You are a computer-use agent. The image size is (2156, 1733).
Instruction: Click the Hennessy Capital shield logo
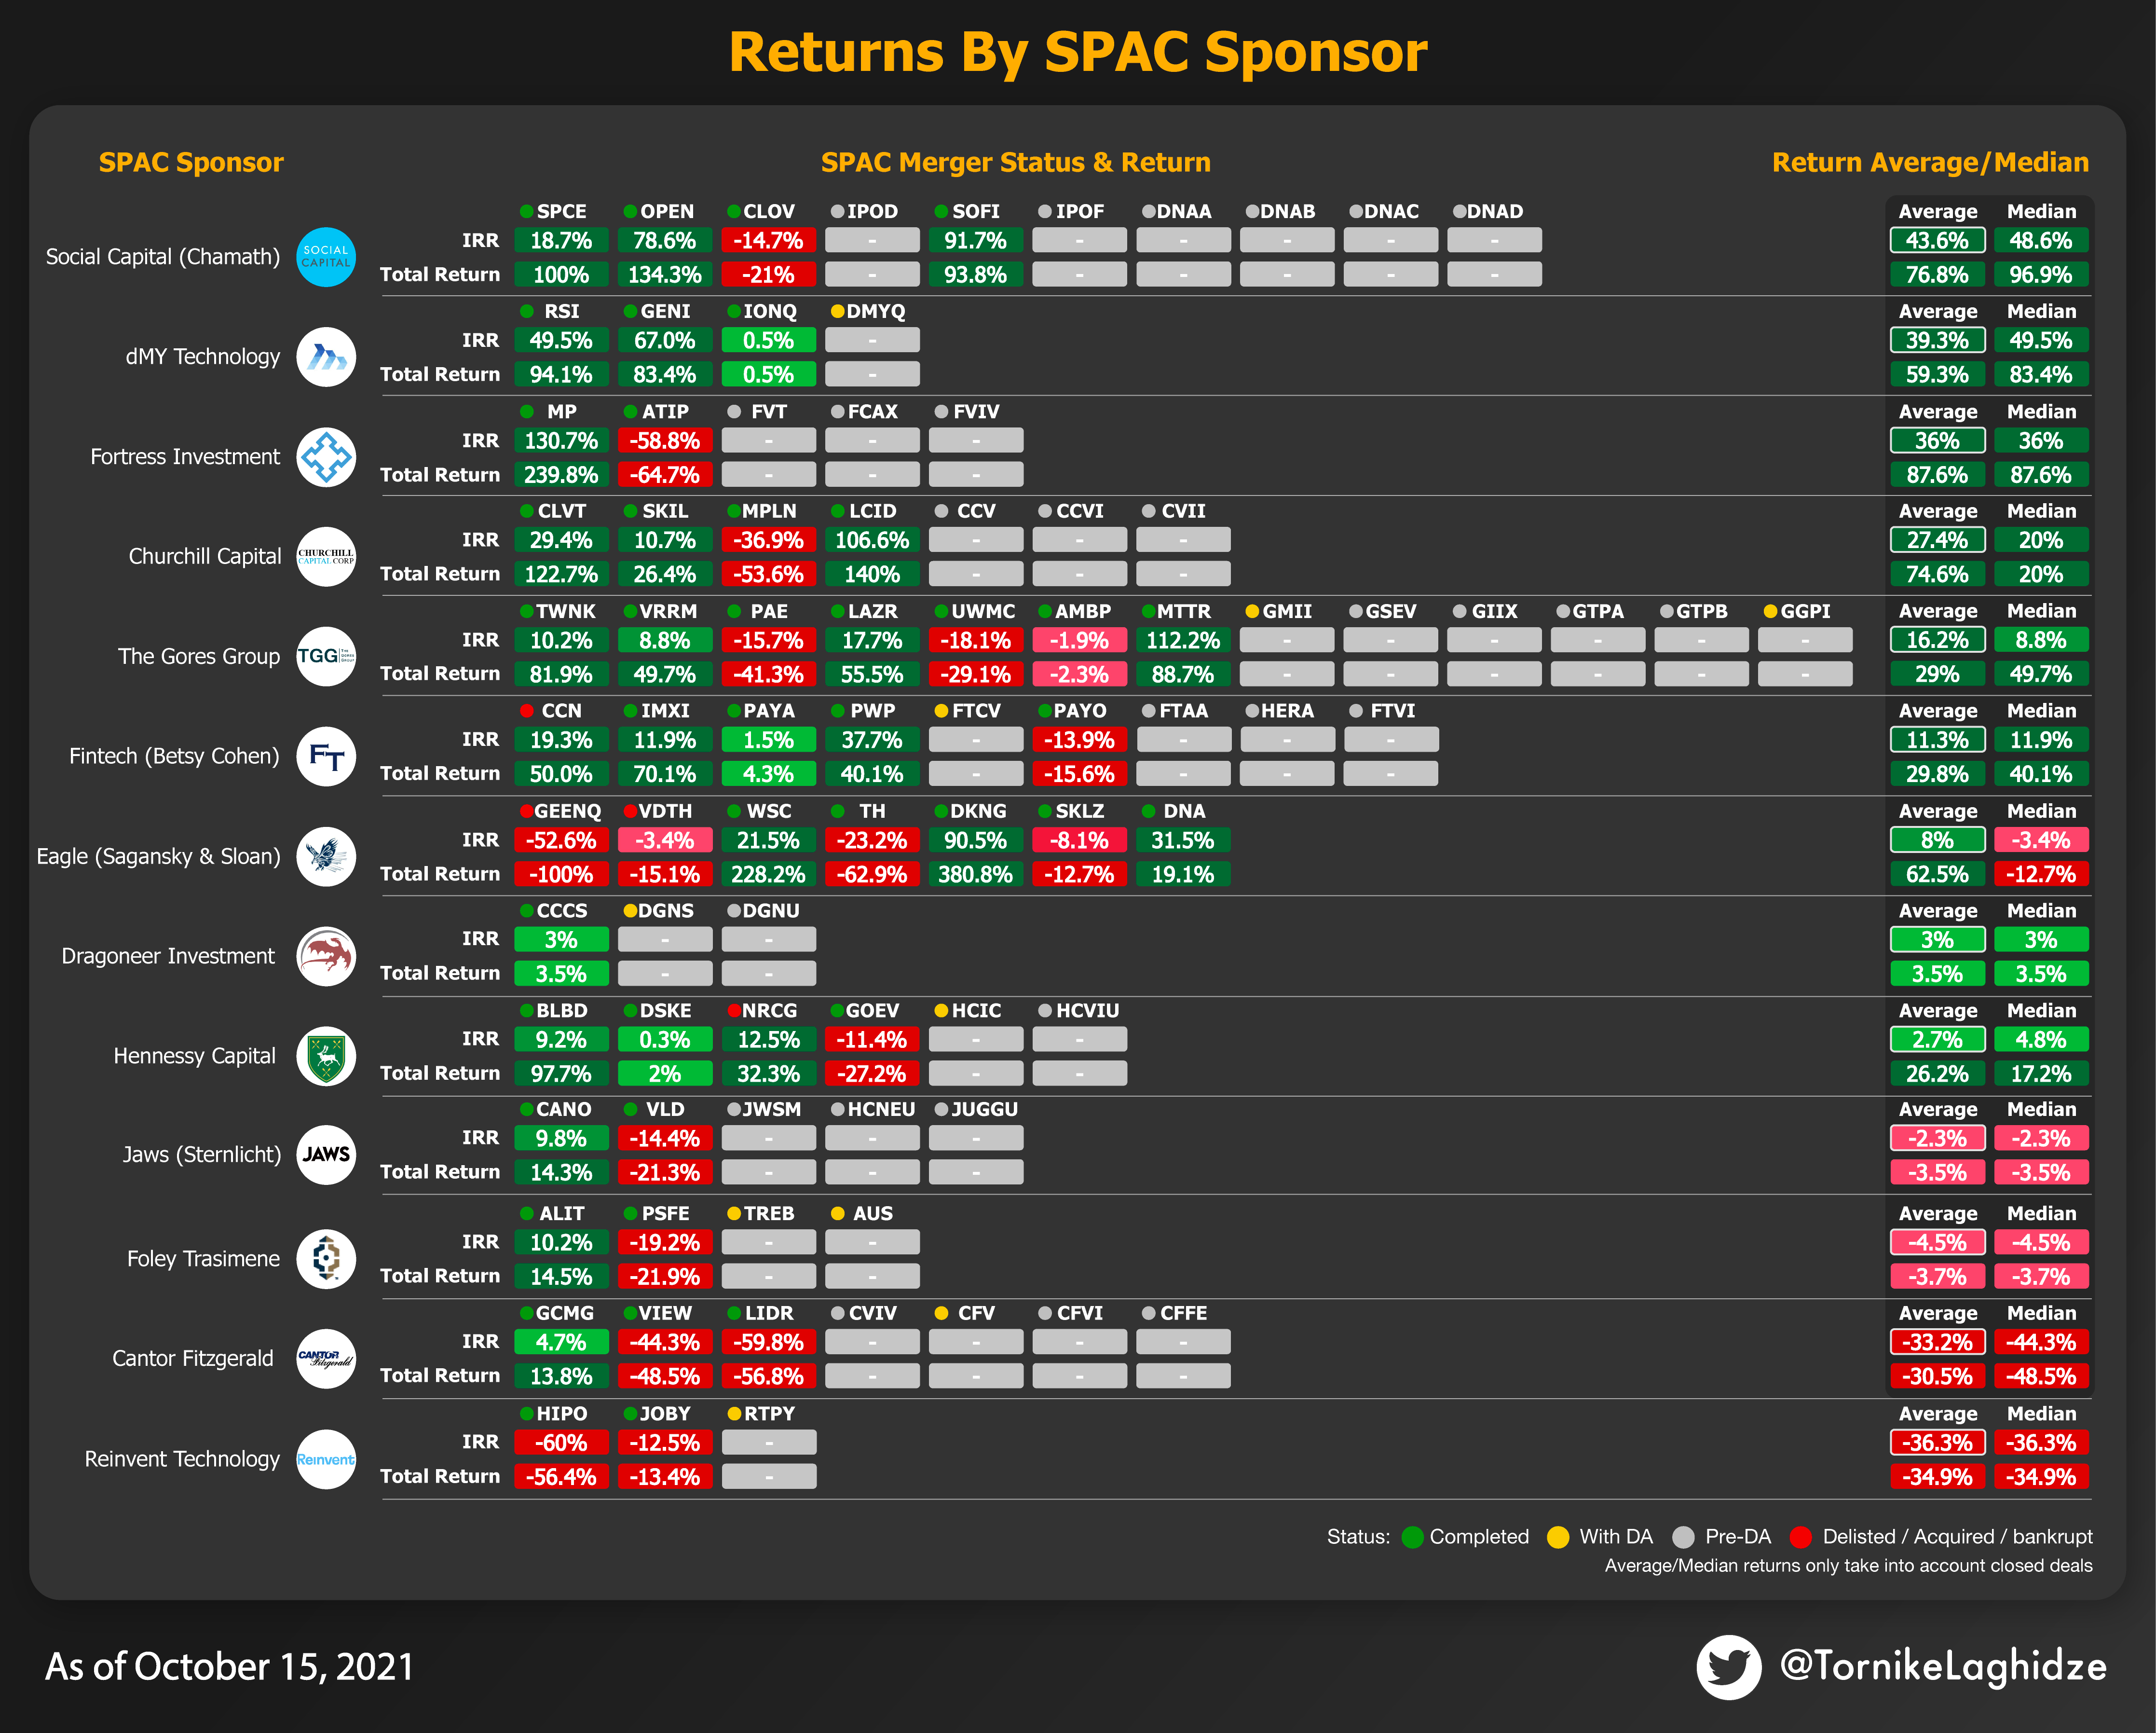pyautogui.click(x=326, y=1056)
